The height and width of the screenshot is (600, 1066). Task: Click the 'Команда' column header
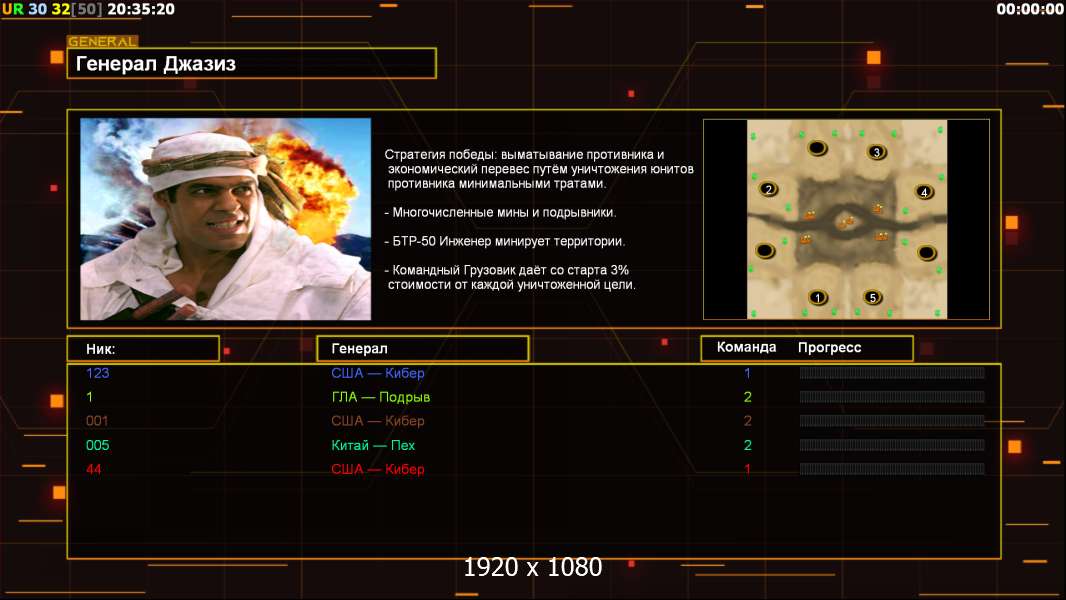click(x=746, y=347)
